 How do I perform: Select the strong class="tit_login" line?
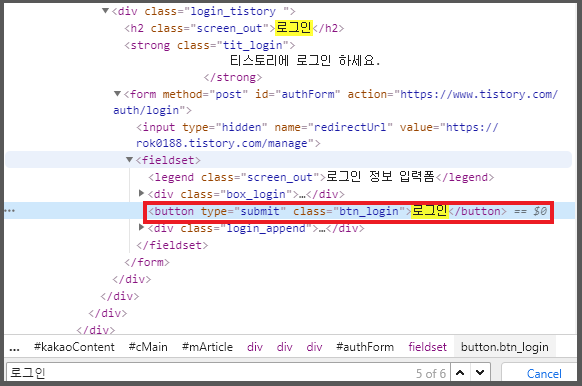(210, 45)
